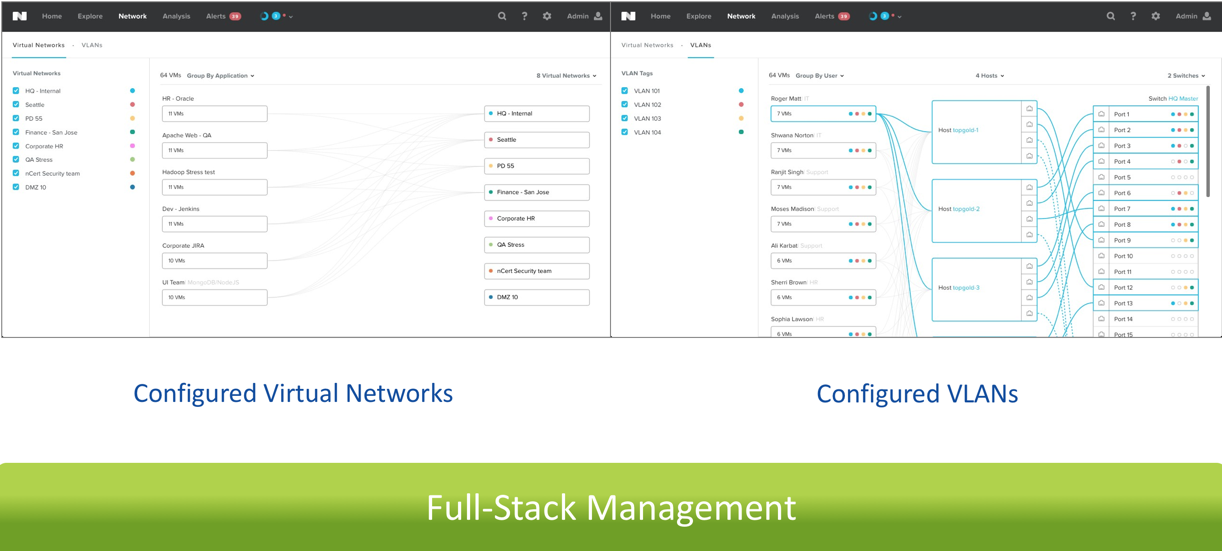This screenshot has width=1222, height=551.
Task: Click the Port 4 icon on the switch
Action: point(1102,161)
